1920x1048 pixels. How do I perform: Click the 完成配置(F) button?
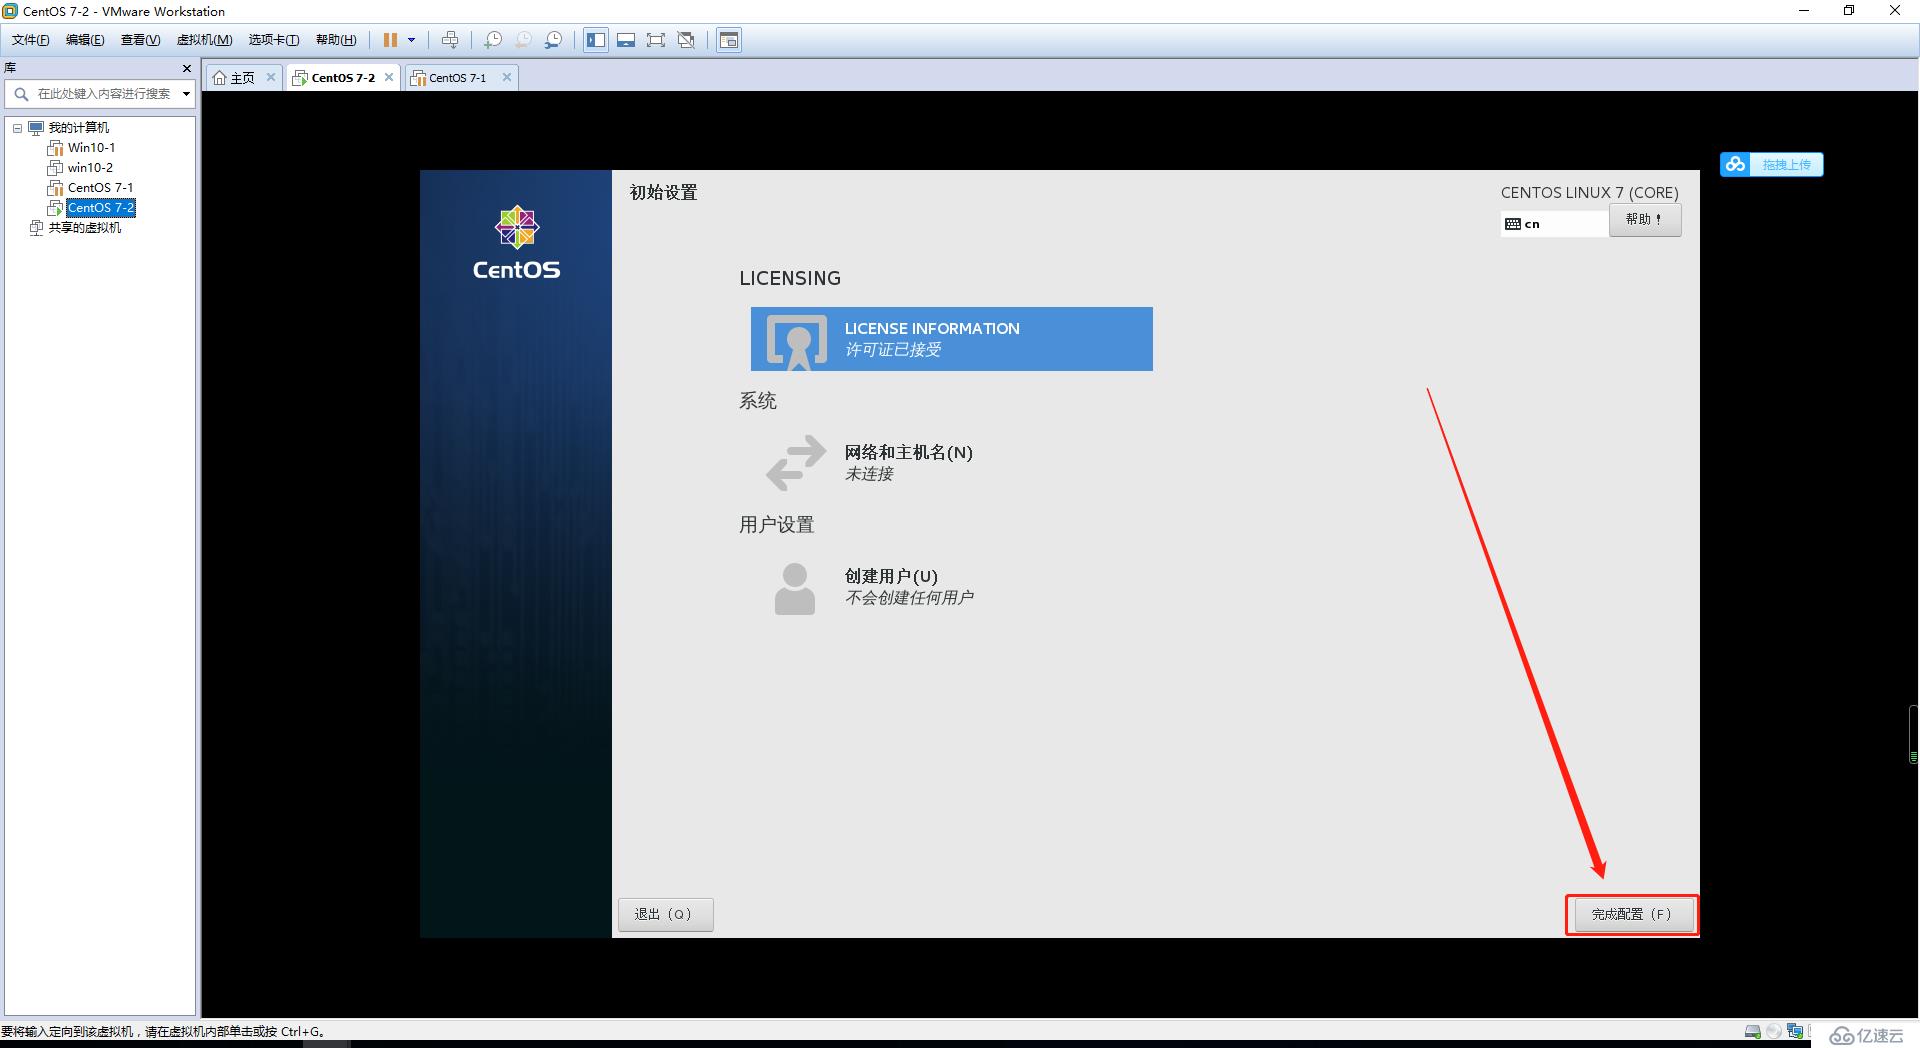point(1633,914)
